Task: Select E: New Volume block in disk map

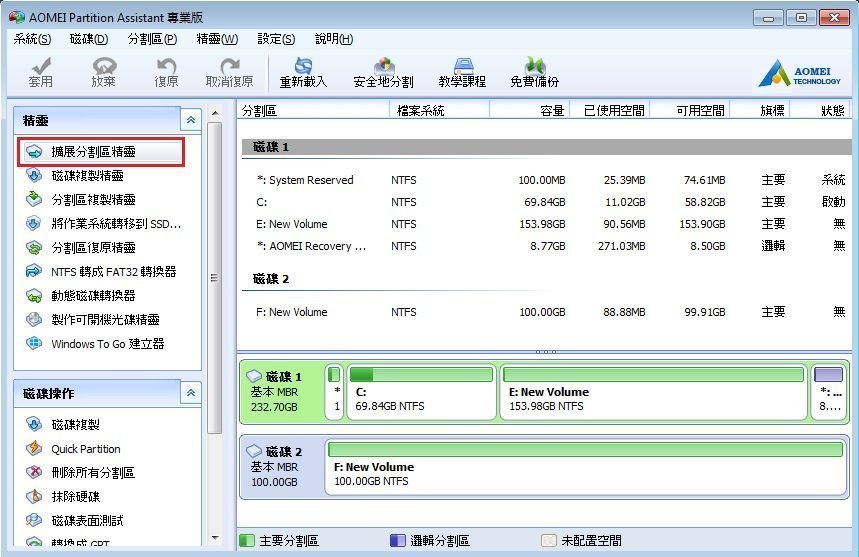Action: [x=653, y=392]
